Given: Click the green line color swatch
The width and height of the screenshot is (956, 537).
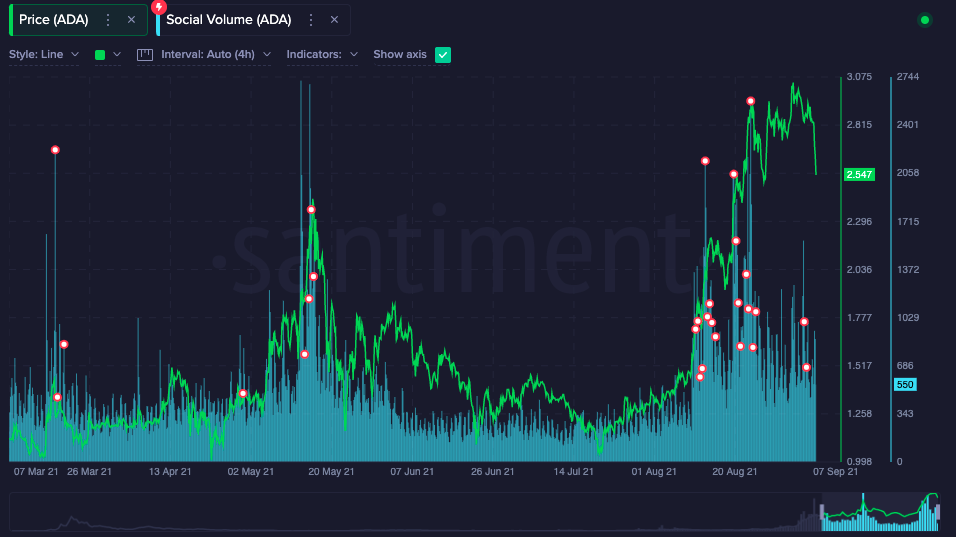Looking at the screenshot, I should click(100, 55).
